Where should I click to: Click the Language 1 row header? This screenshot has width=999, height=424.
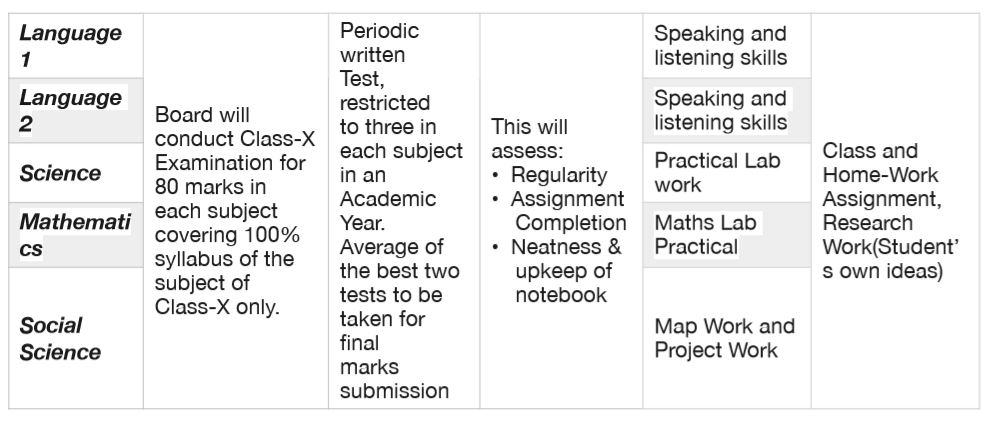pos(70,46)
